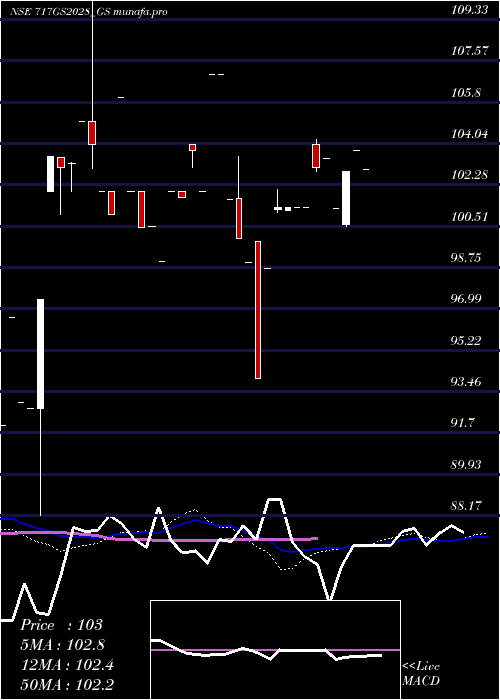The image size is (500, 700).
Task: Select the 105.8 price level label
Action: pyautogui.click(x=466, y=93)
